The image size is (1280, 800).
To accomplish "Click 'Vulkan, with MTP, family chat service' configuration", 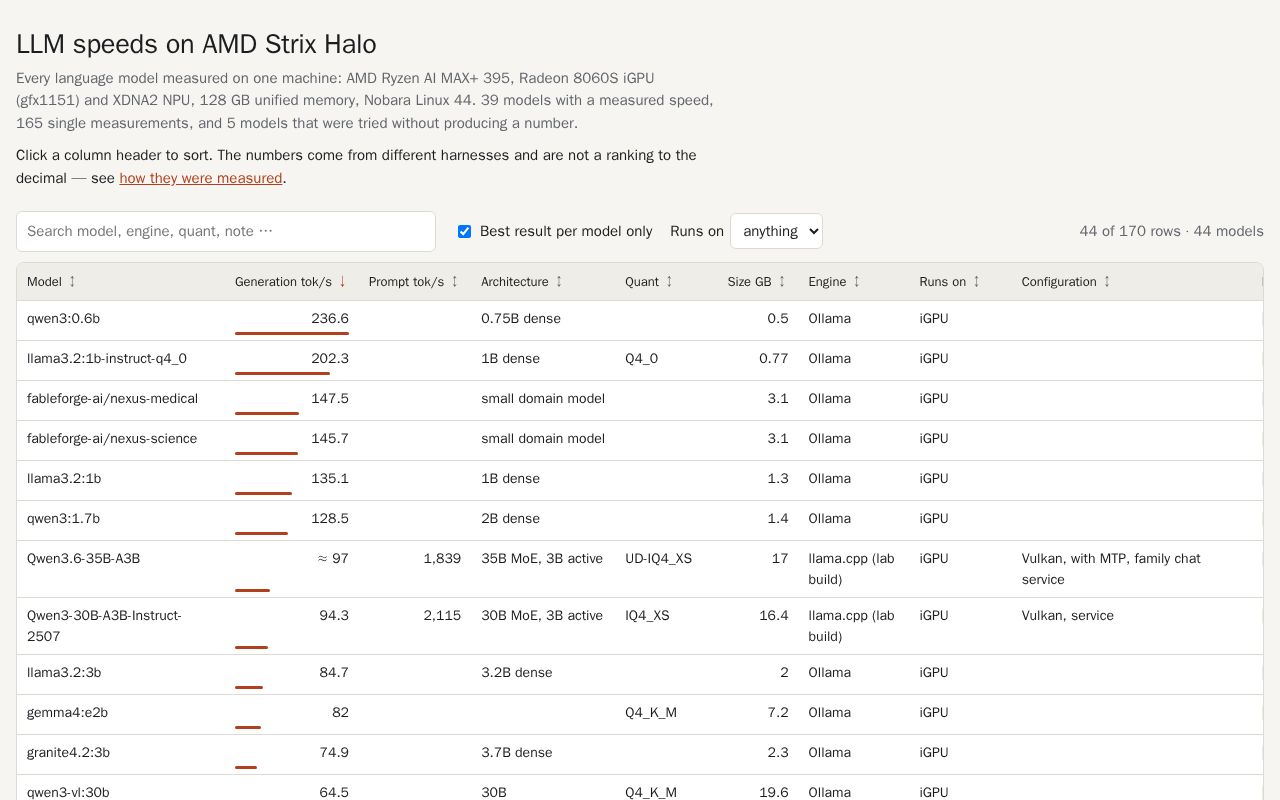I will point(1111,569).
